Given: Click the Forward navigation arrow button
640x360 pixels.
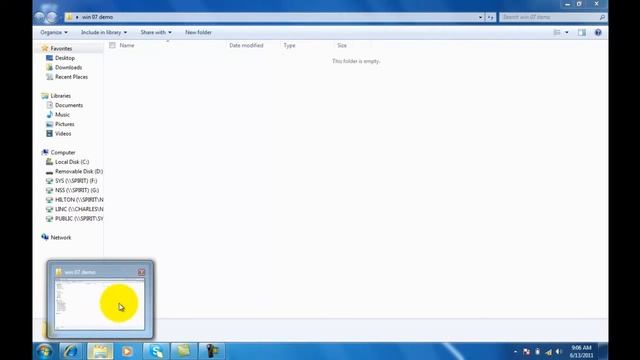Looking at the screenshot, I should tap(52, 17).
